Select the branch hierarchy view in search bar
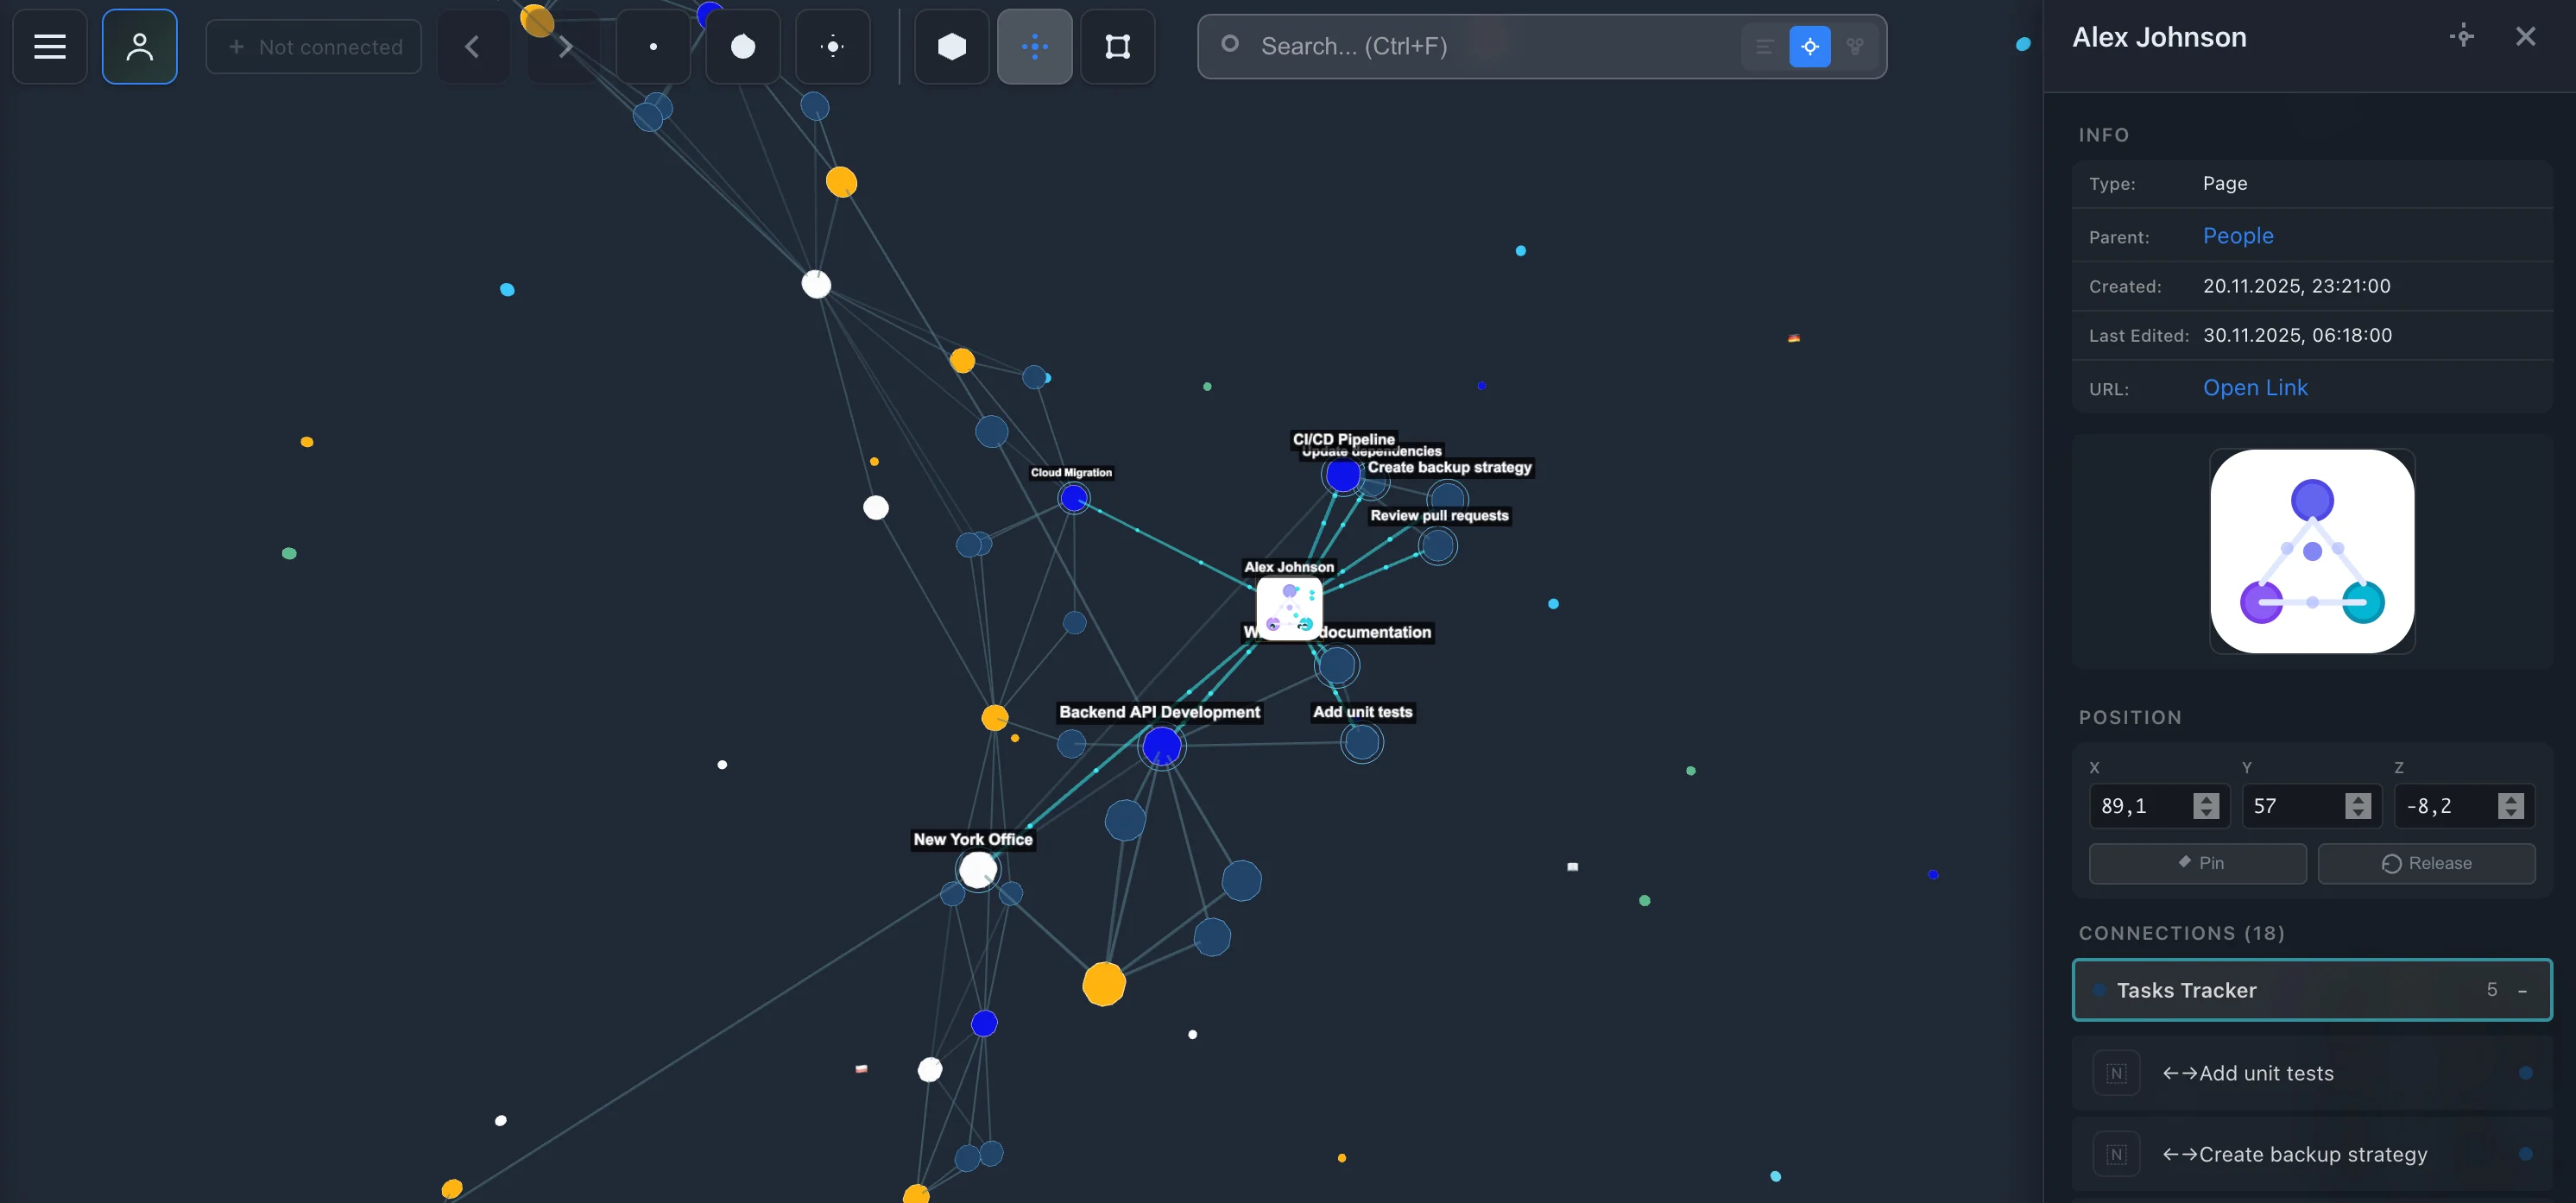This screenshot has height=1203, width=2576. click(x=1855, y=46)
